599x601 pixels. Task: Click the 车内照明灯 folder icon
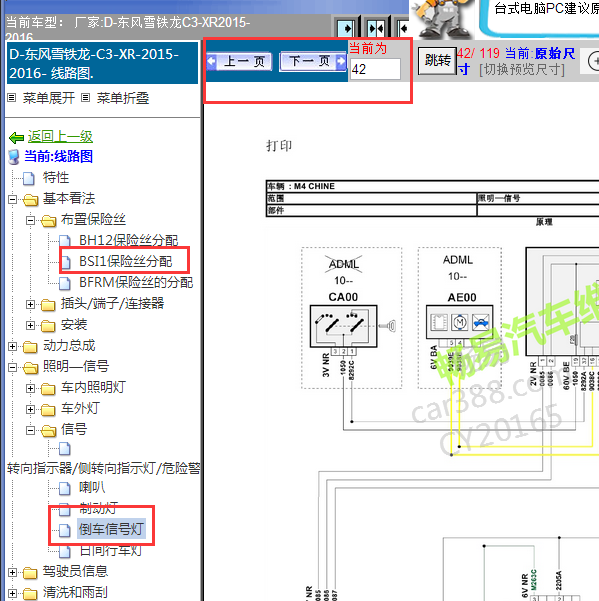point(48,388)
